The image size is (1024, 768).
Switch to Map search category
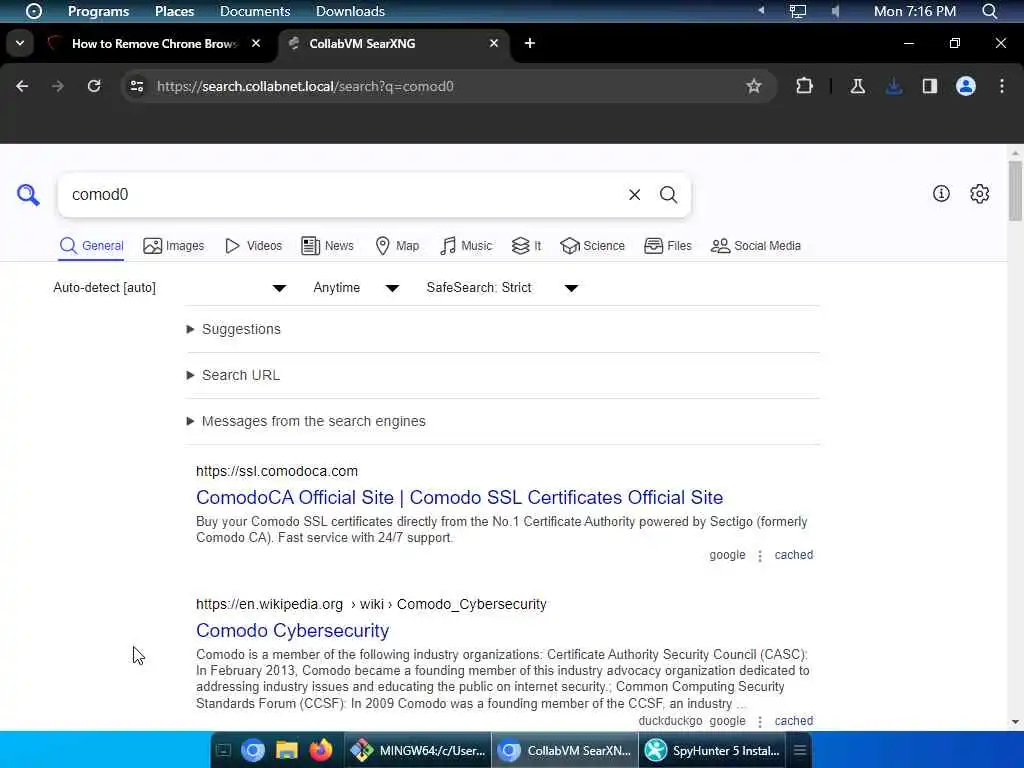coord(397,246)
